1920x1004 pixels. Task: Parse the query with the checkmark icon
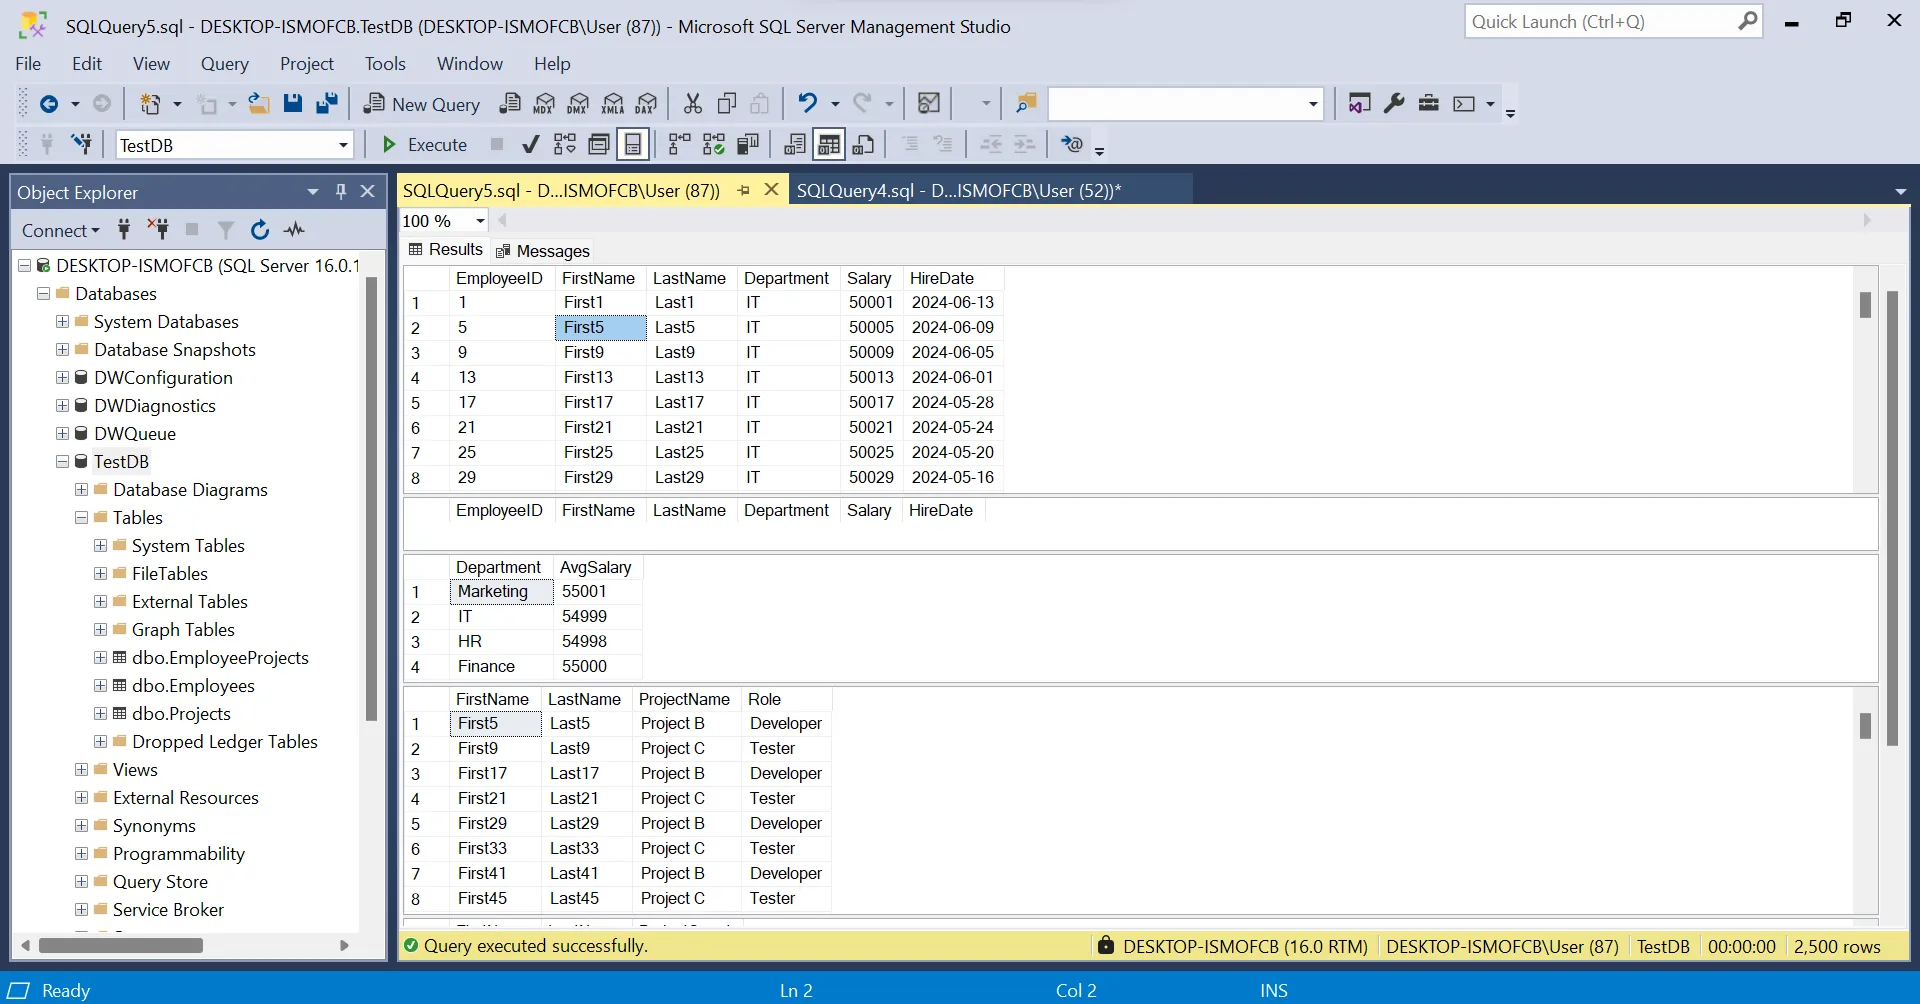pos(531,145)
